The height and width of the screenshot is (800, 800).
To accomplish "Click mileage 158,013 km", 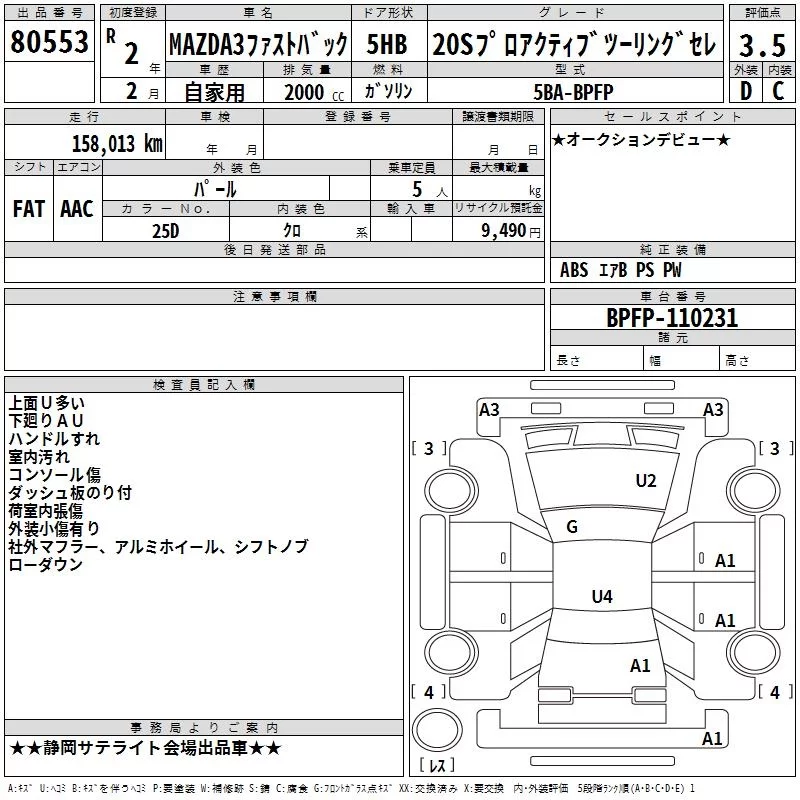I will [x=117, y=144].
